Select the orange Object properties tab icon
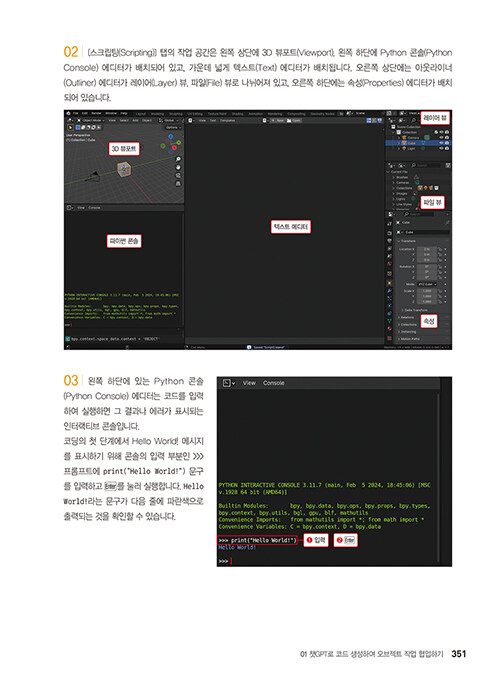 tap(389, 283)
